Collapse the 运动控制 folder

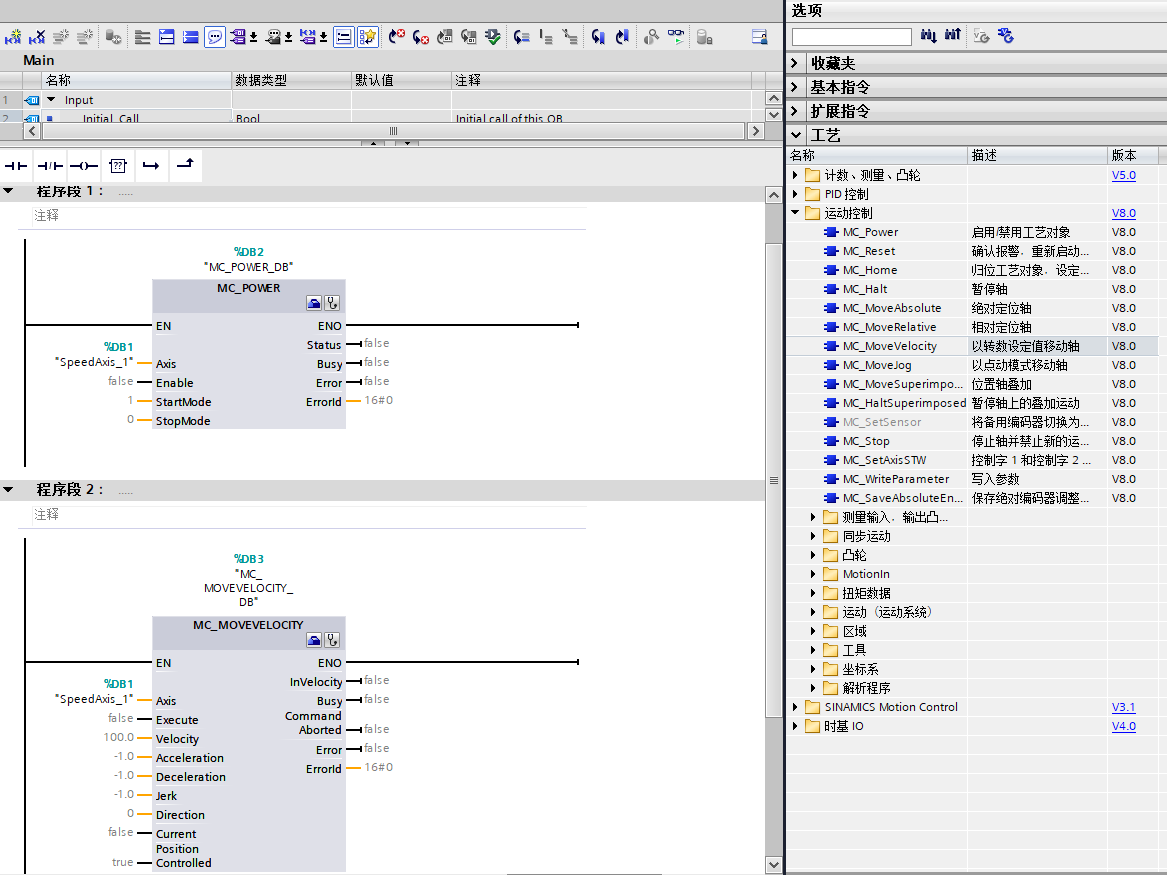point(796,213)
